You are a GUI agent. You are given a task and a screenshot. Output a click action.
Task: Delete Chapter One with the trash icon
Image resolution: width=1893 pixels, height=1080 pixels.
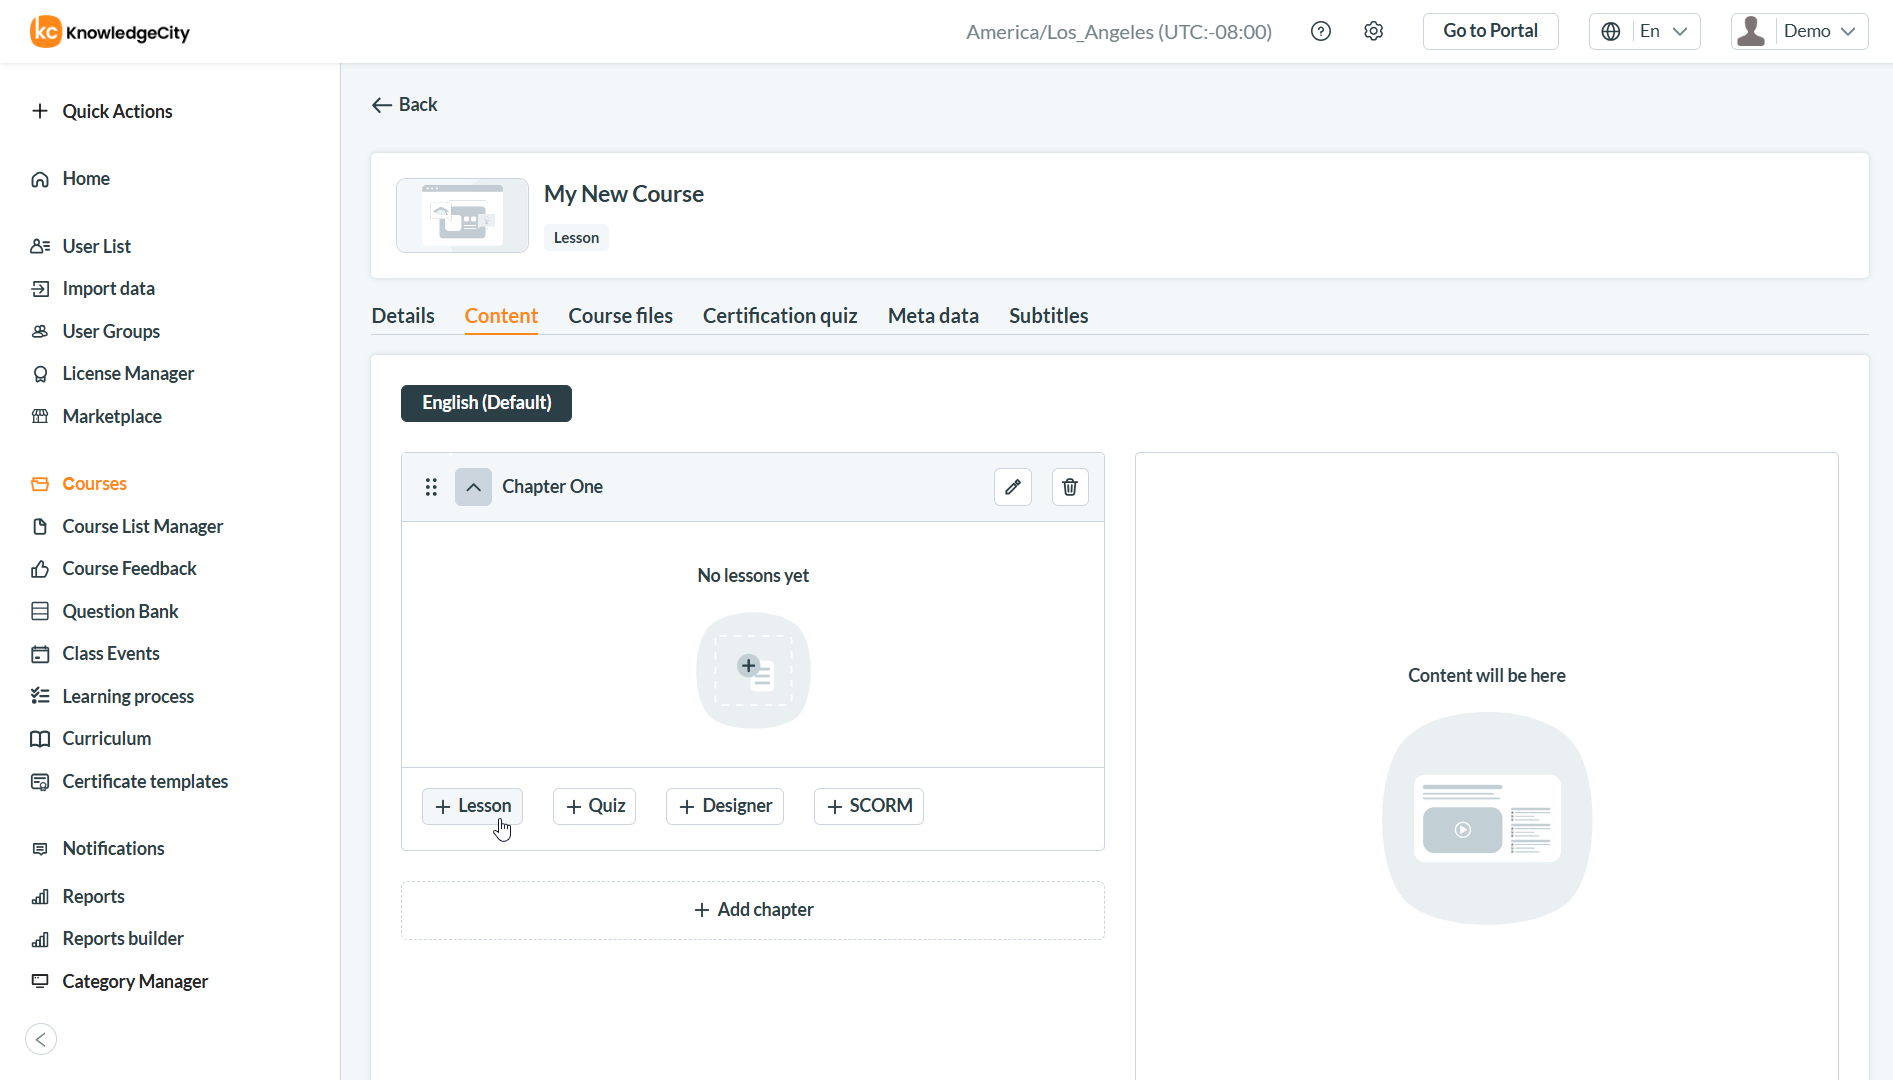[x=1070, y=487]
